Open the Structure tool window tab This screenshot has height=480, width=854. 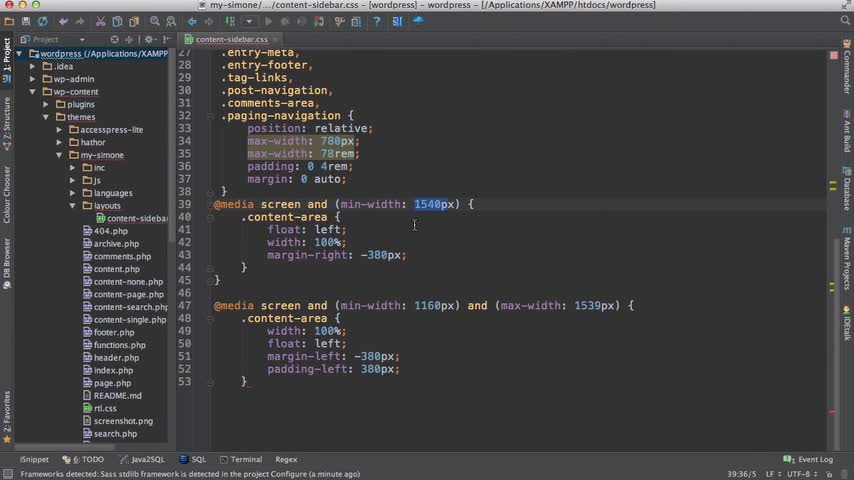7,123
